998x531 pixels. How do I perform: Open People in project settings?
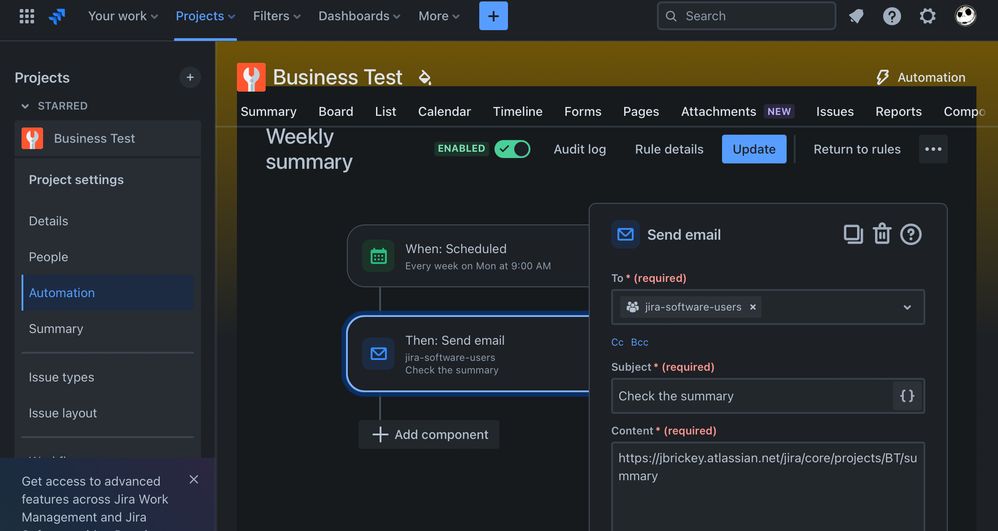pos(48,257)
